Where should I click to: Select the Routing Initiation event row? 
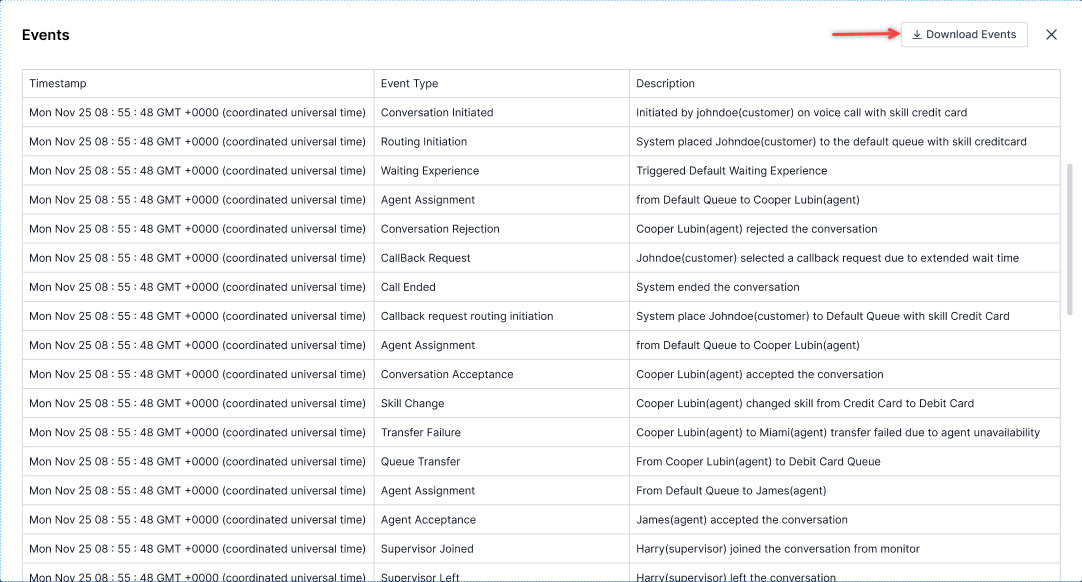pyautogui.click(x=424, y=142)
